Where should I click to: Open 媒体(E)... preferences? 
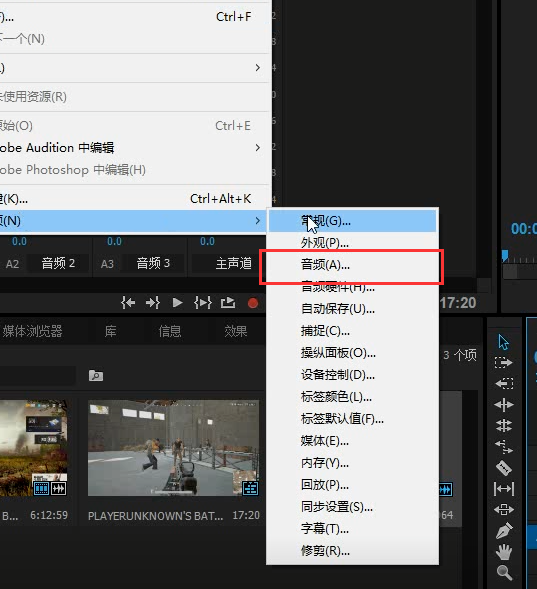352,441
